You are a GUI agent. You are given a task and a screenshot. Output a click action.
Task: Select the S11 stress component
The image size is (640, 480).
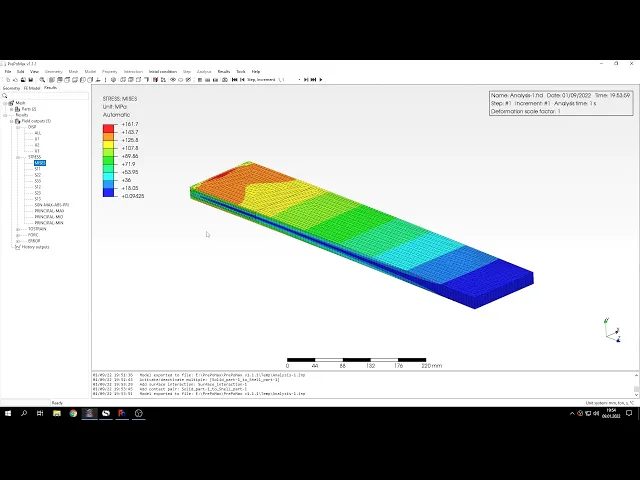tap(38, 169)
